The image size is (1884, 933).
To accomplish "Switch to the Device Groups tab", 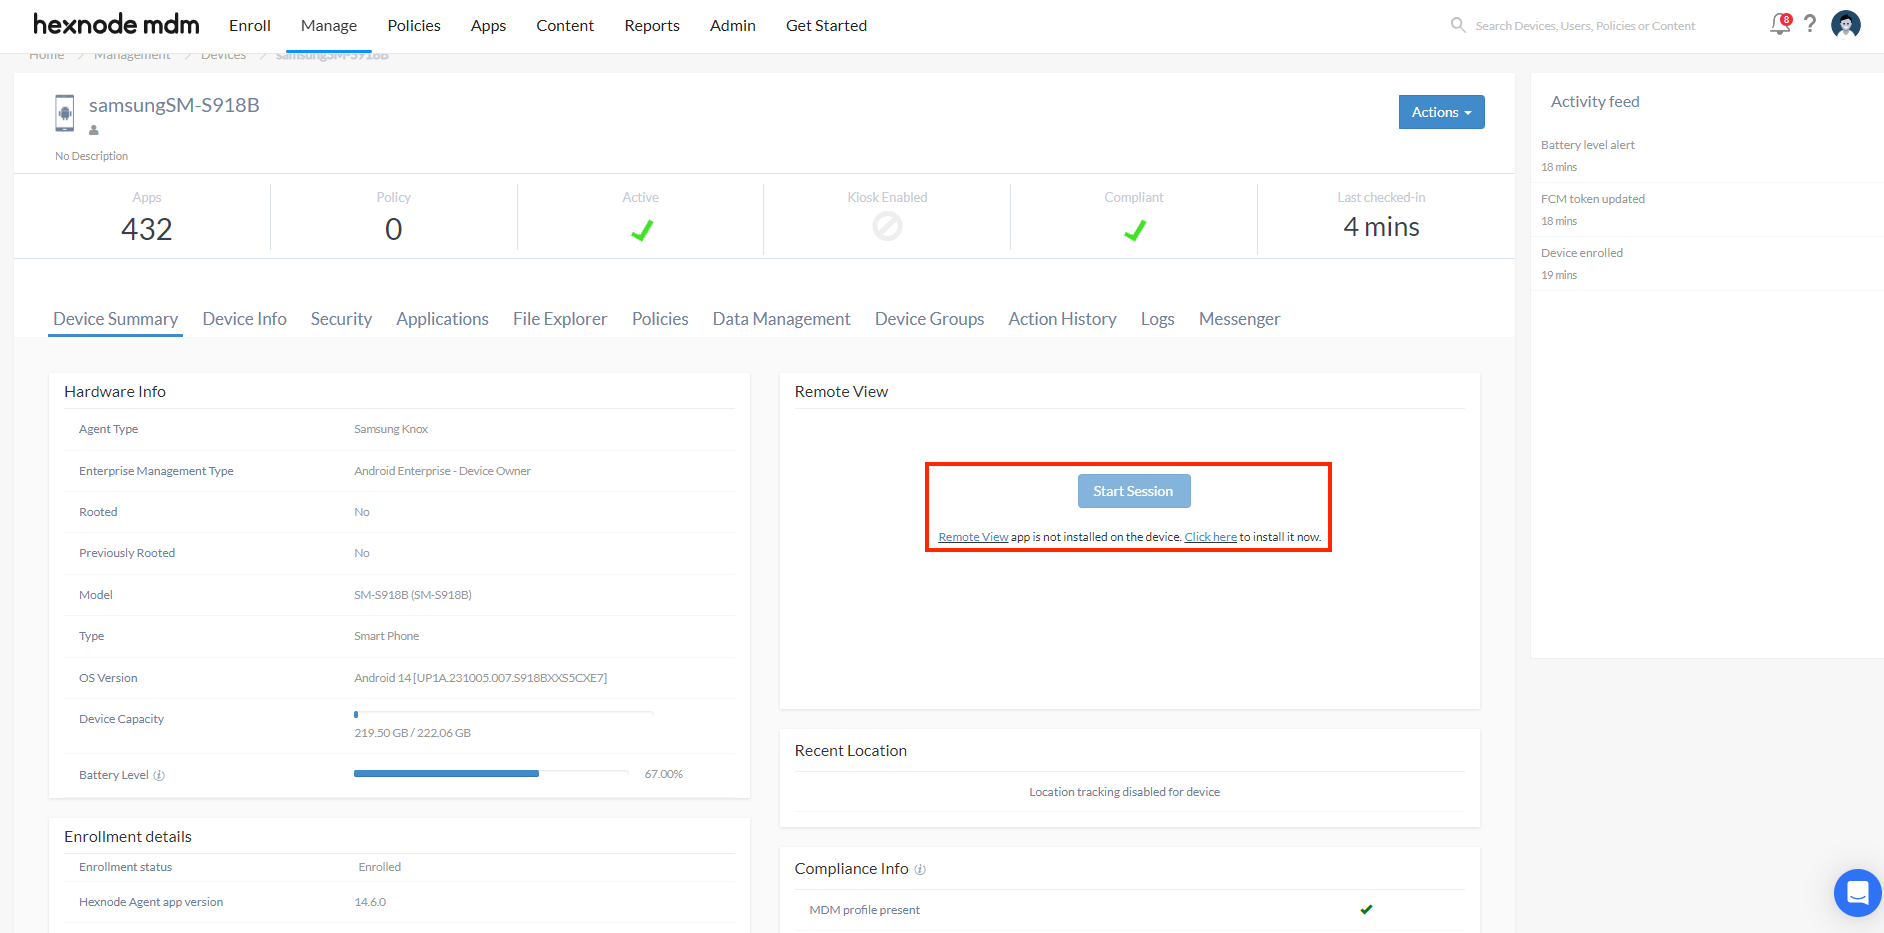I will click(x=929, y=319).
